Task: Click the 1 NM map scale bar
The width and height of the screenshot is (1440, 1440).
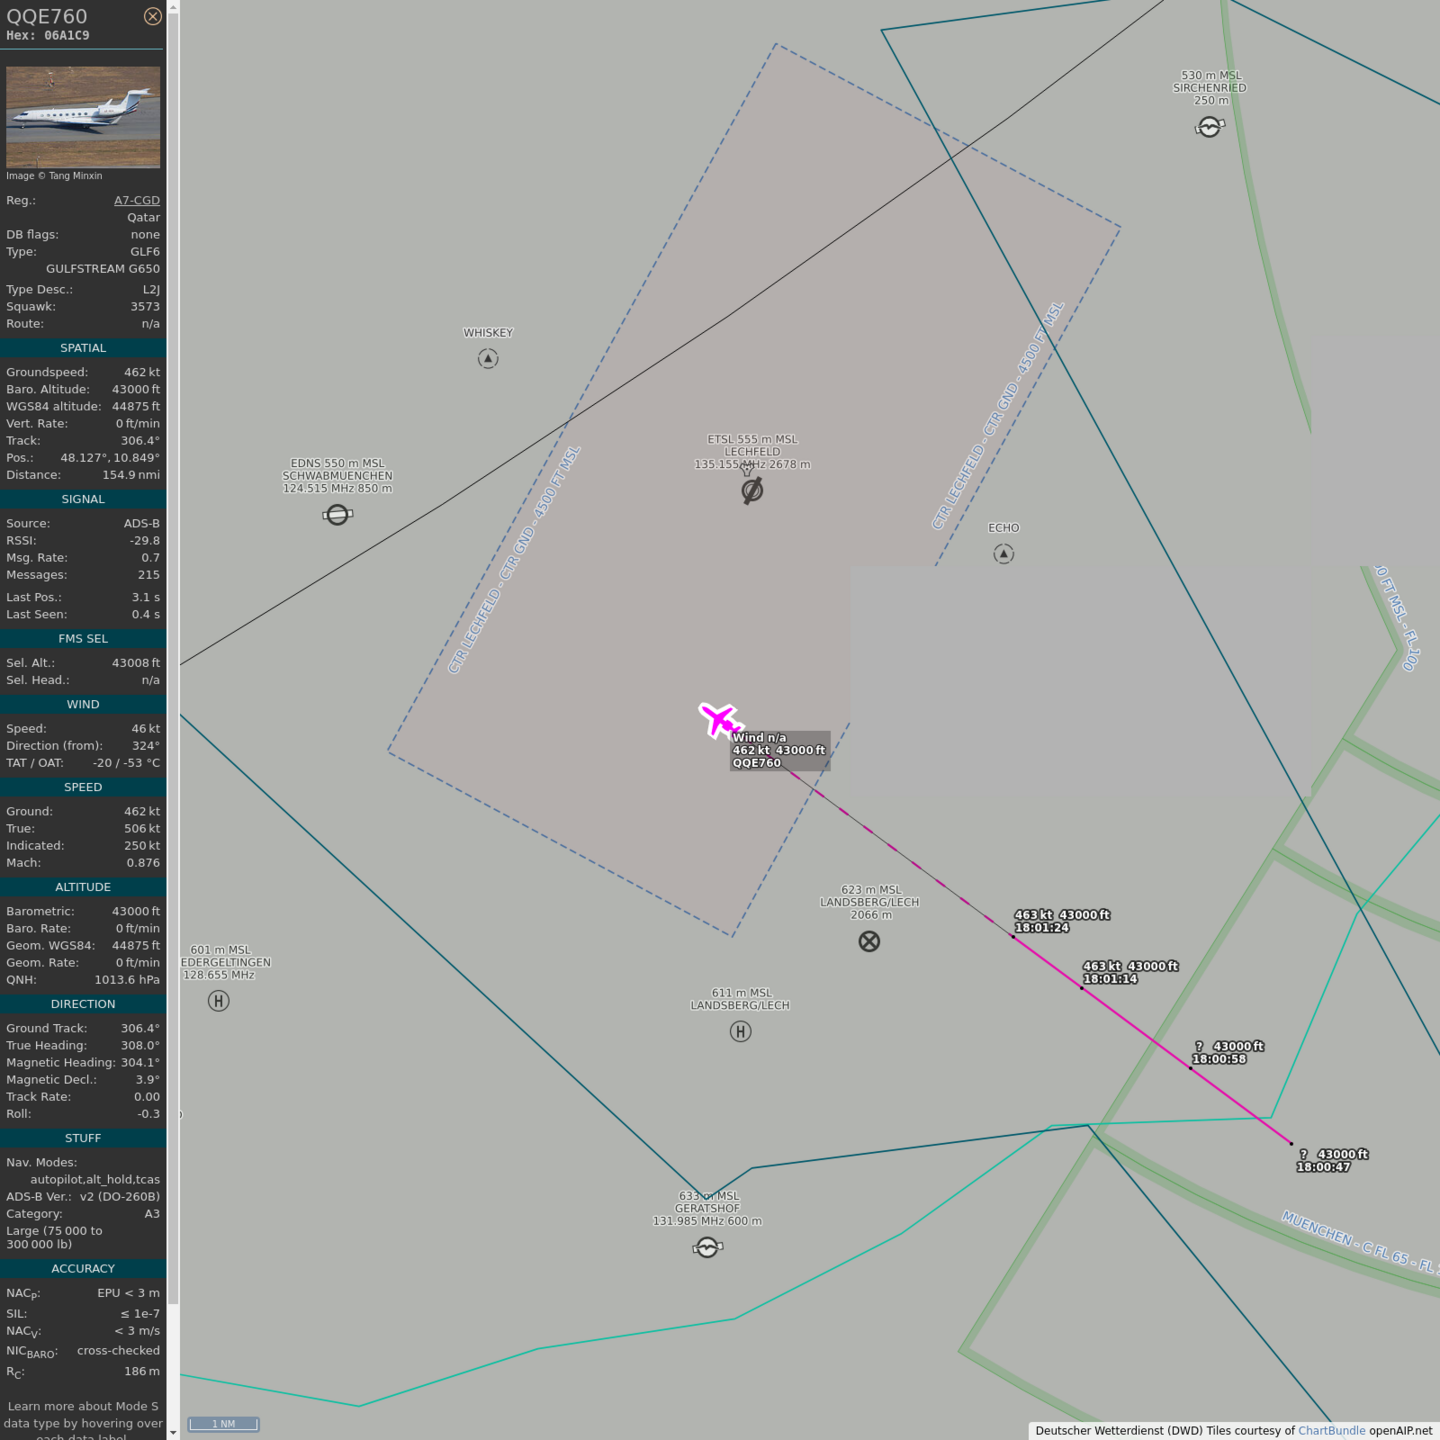Action: pos(223,1424)
